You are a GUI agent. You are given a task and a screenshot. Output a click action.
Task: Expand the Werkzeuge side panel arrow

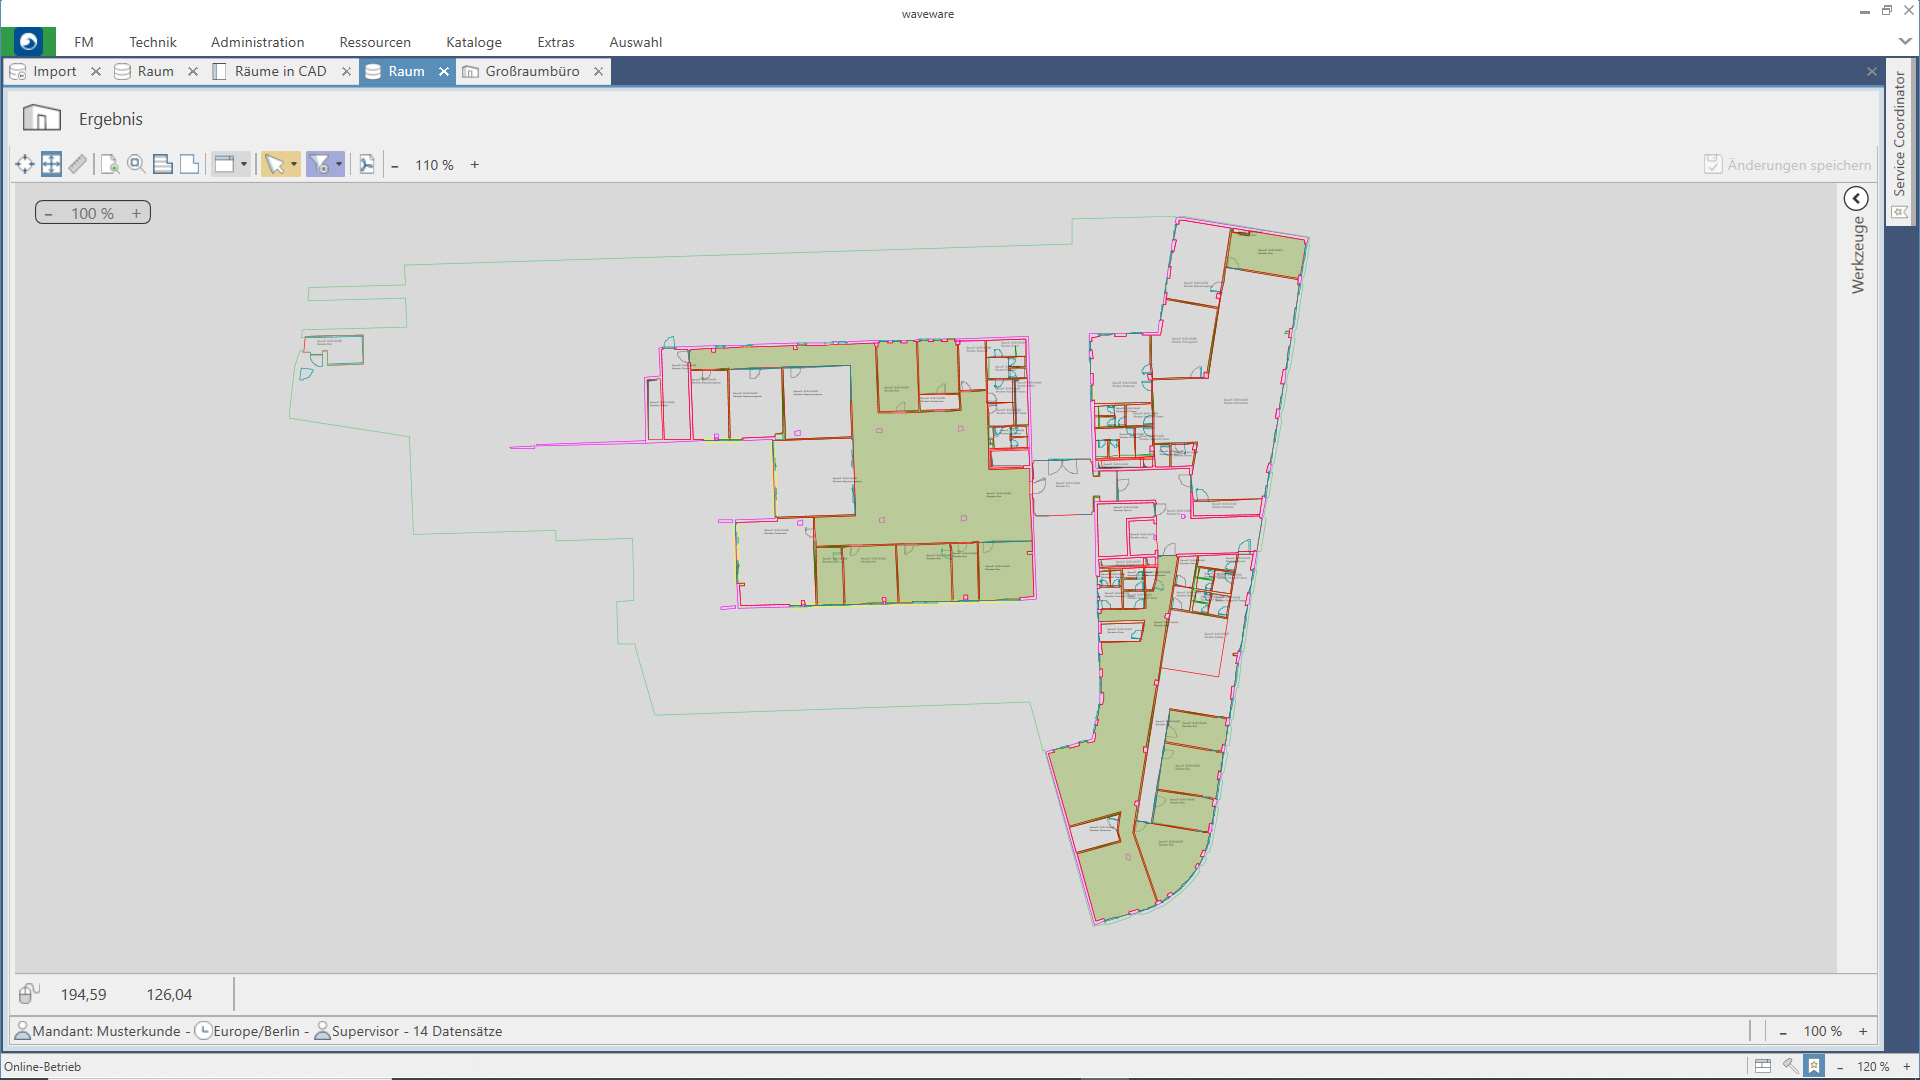click(x=1856, y=198)
